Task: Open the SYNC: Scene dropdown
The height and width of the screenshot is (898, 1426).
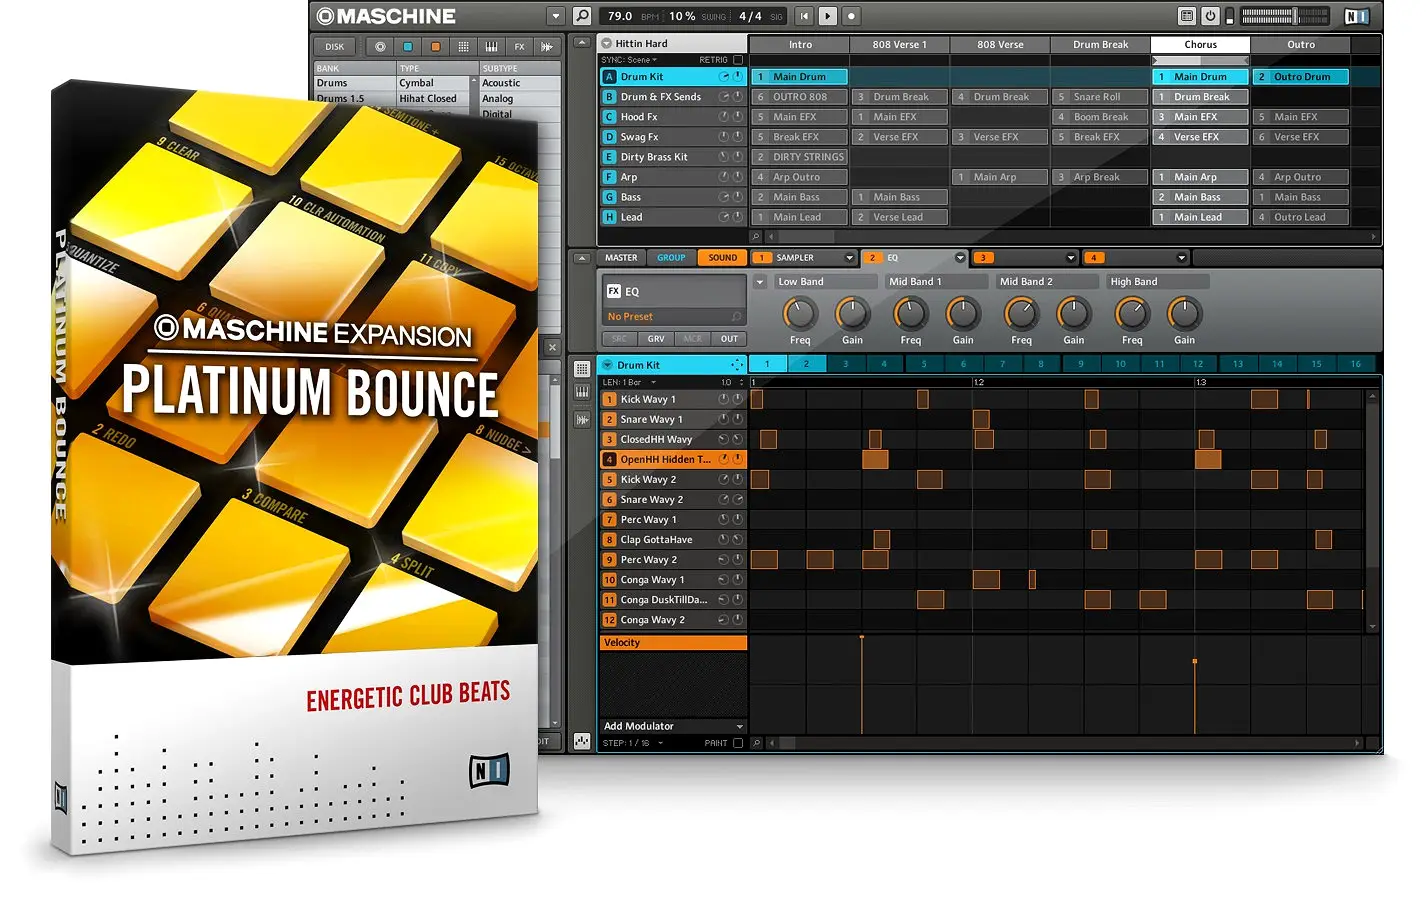Action: [x=629, y=60]
